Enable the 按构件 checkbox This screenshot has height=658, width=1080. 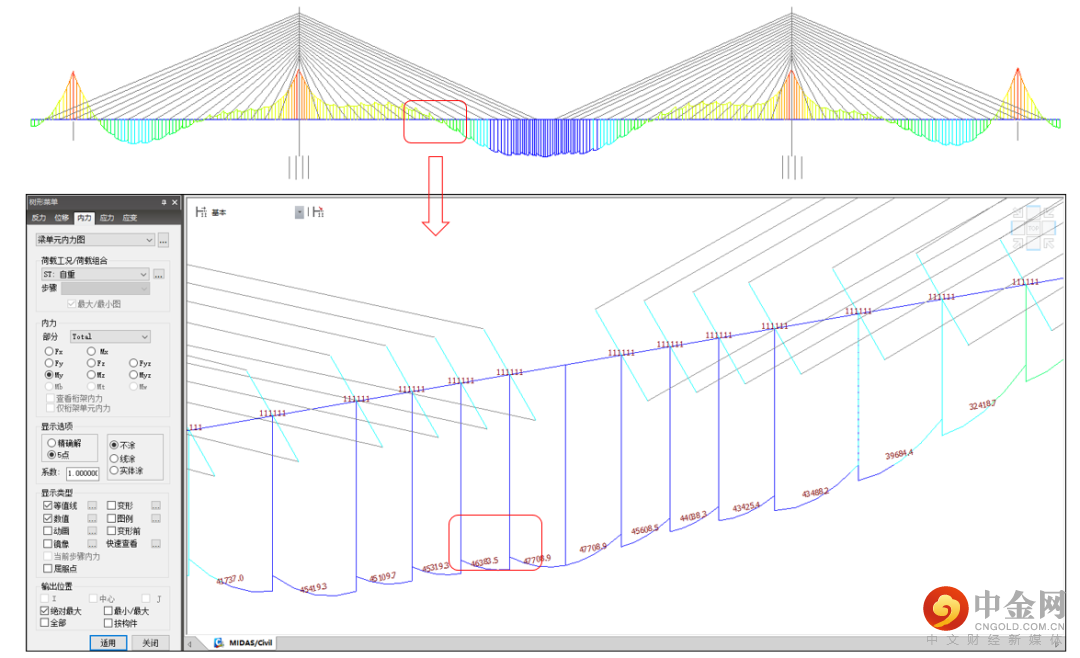[108, 623]
